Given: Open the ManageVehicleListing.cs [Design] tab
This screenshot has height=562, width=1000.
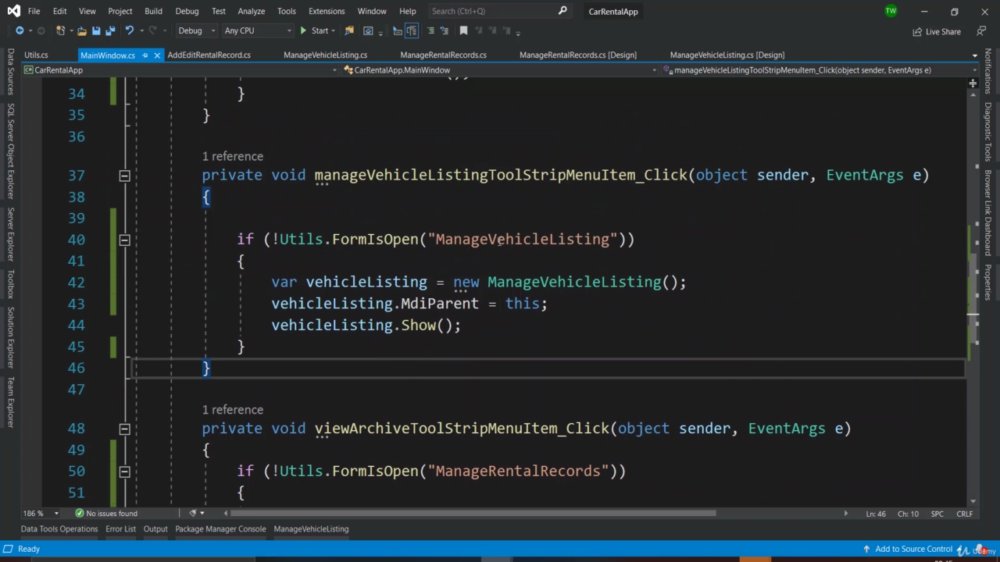Looking at the screenshot, I should 727,55.
